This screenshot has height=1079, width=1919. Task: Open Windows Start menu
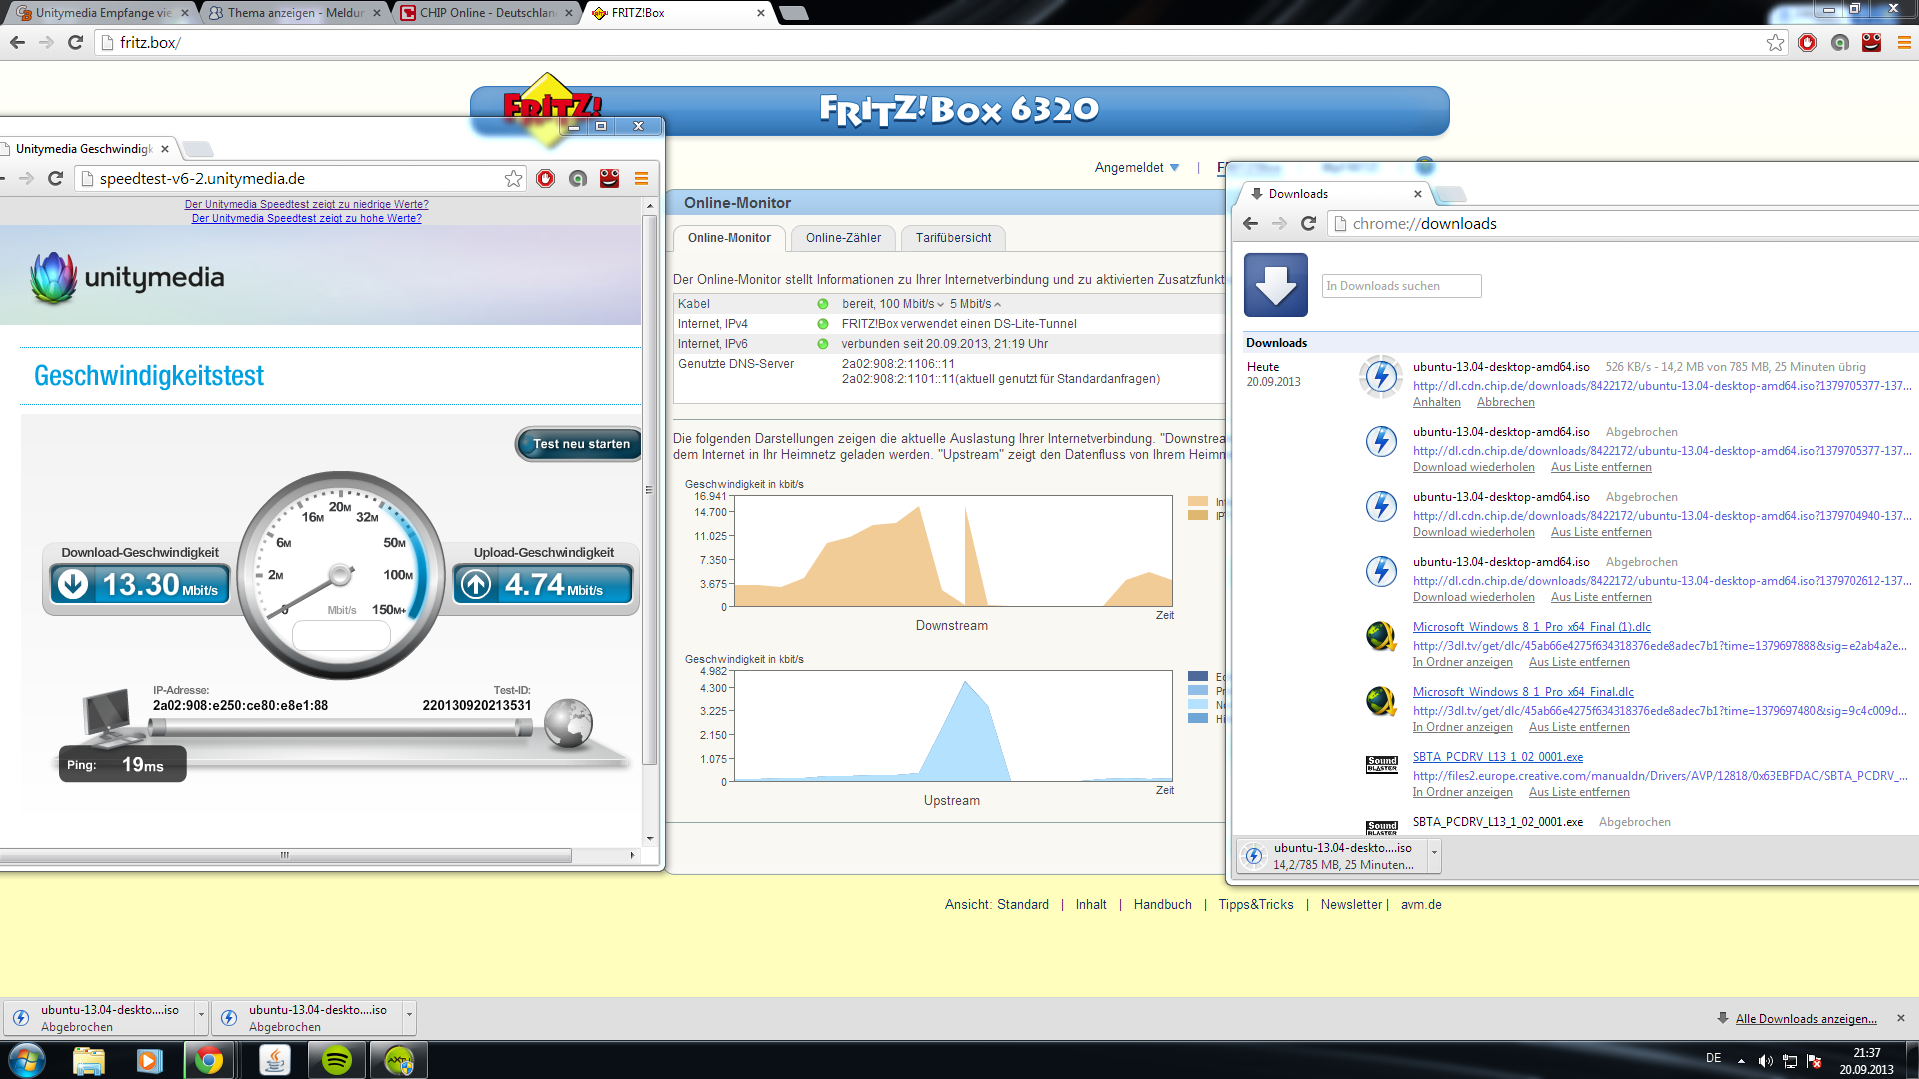[26, 1060]
